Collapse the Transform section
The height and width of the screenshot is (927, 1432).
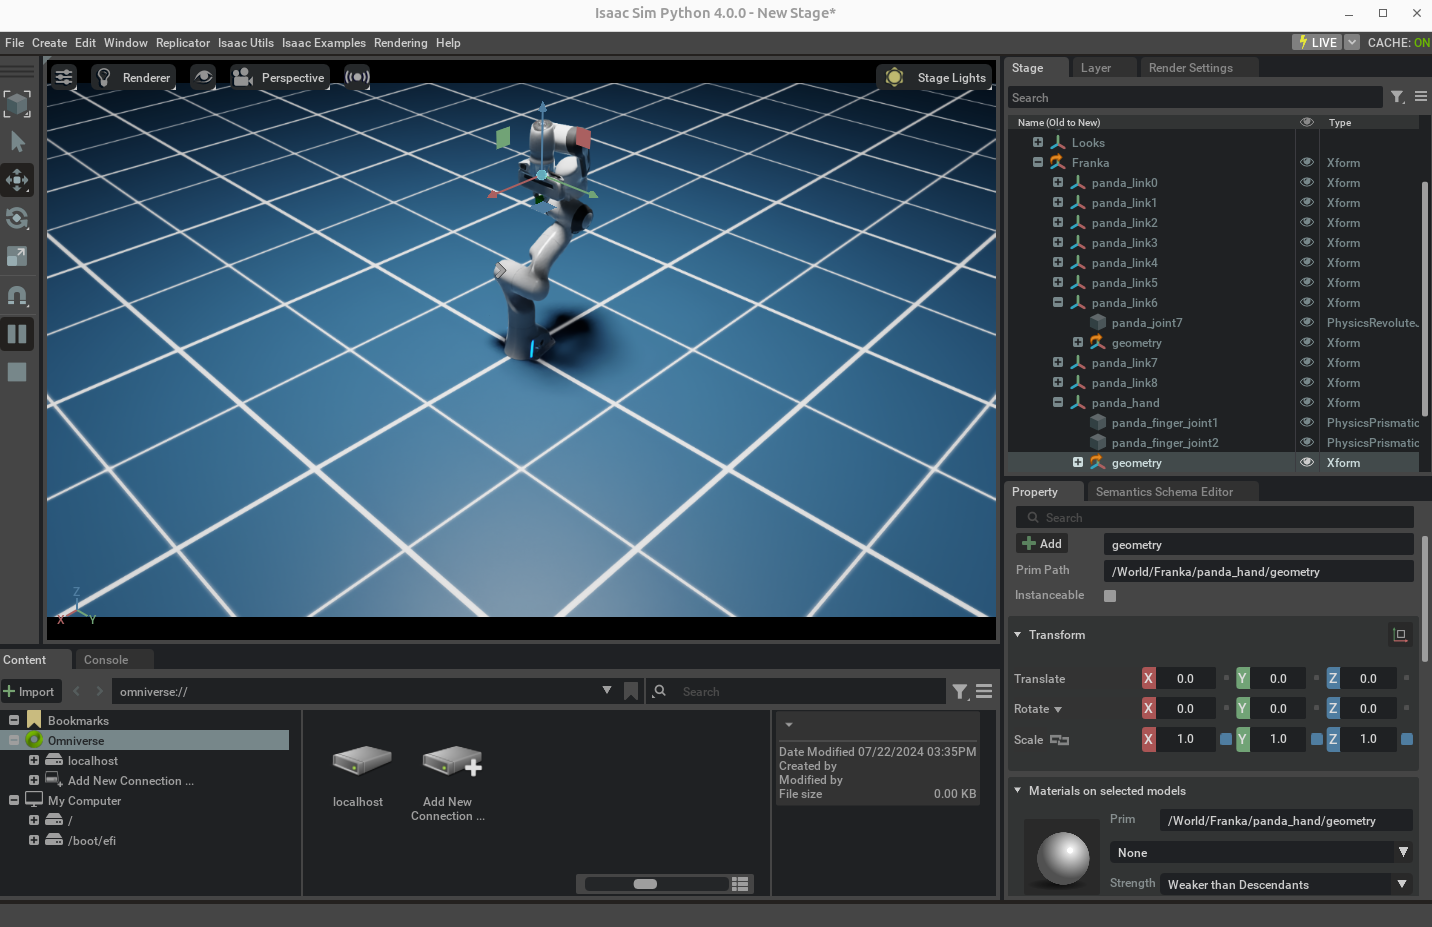pyautogui.click(x=1018, y=635)
